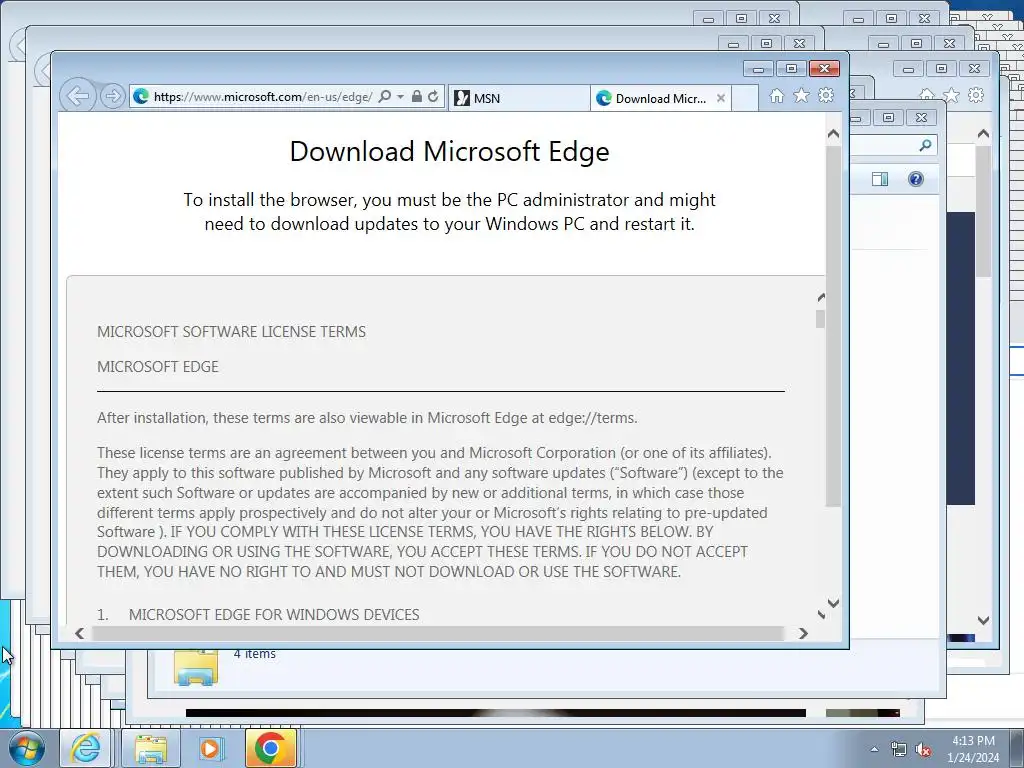Click the Favorites star in the background IE window
The height and width of the screenshot is (768, 1024).
point(952,95)
